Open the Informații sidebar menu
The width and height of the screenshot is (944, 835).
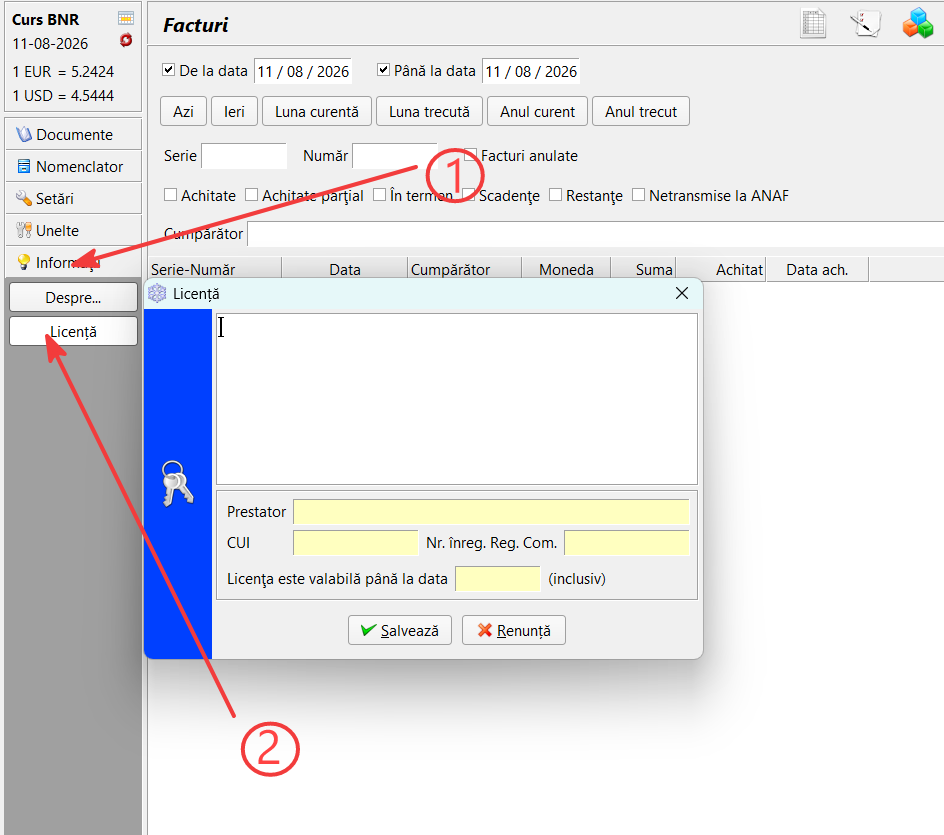[73, 262]
